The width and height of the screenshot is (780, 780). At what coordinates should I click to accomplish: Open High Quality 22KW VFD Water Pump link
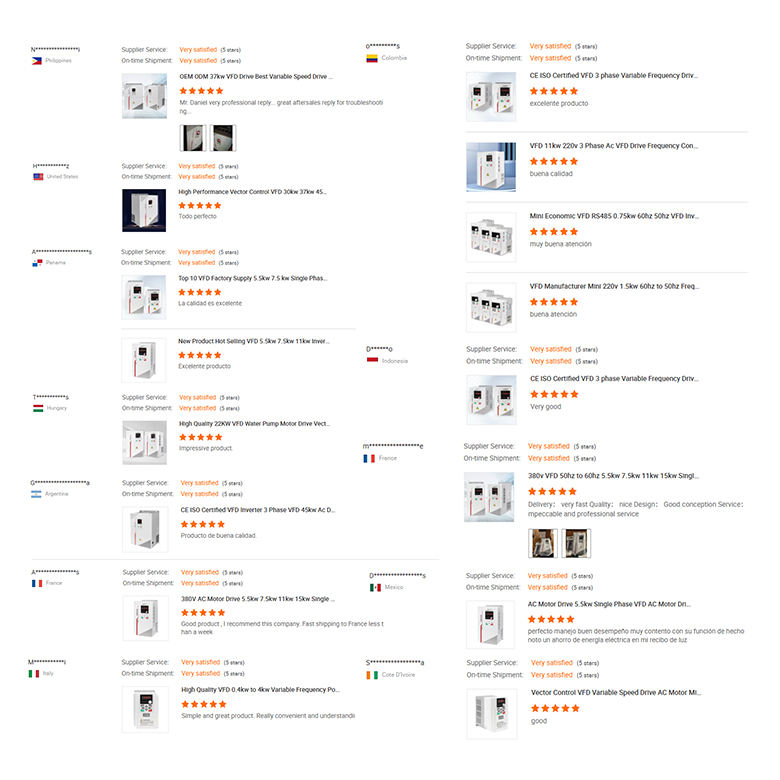coord(254,424)
